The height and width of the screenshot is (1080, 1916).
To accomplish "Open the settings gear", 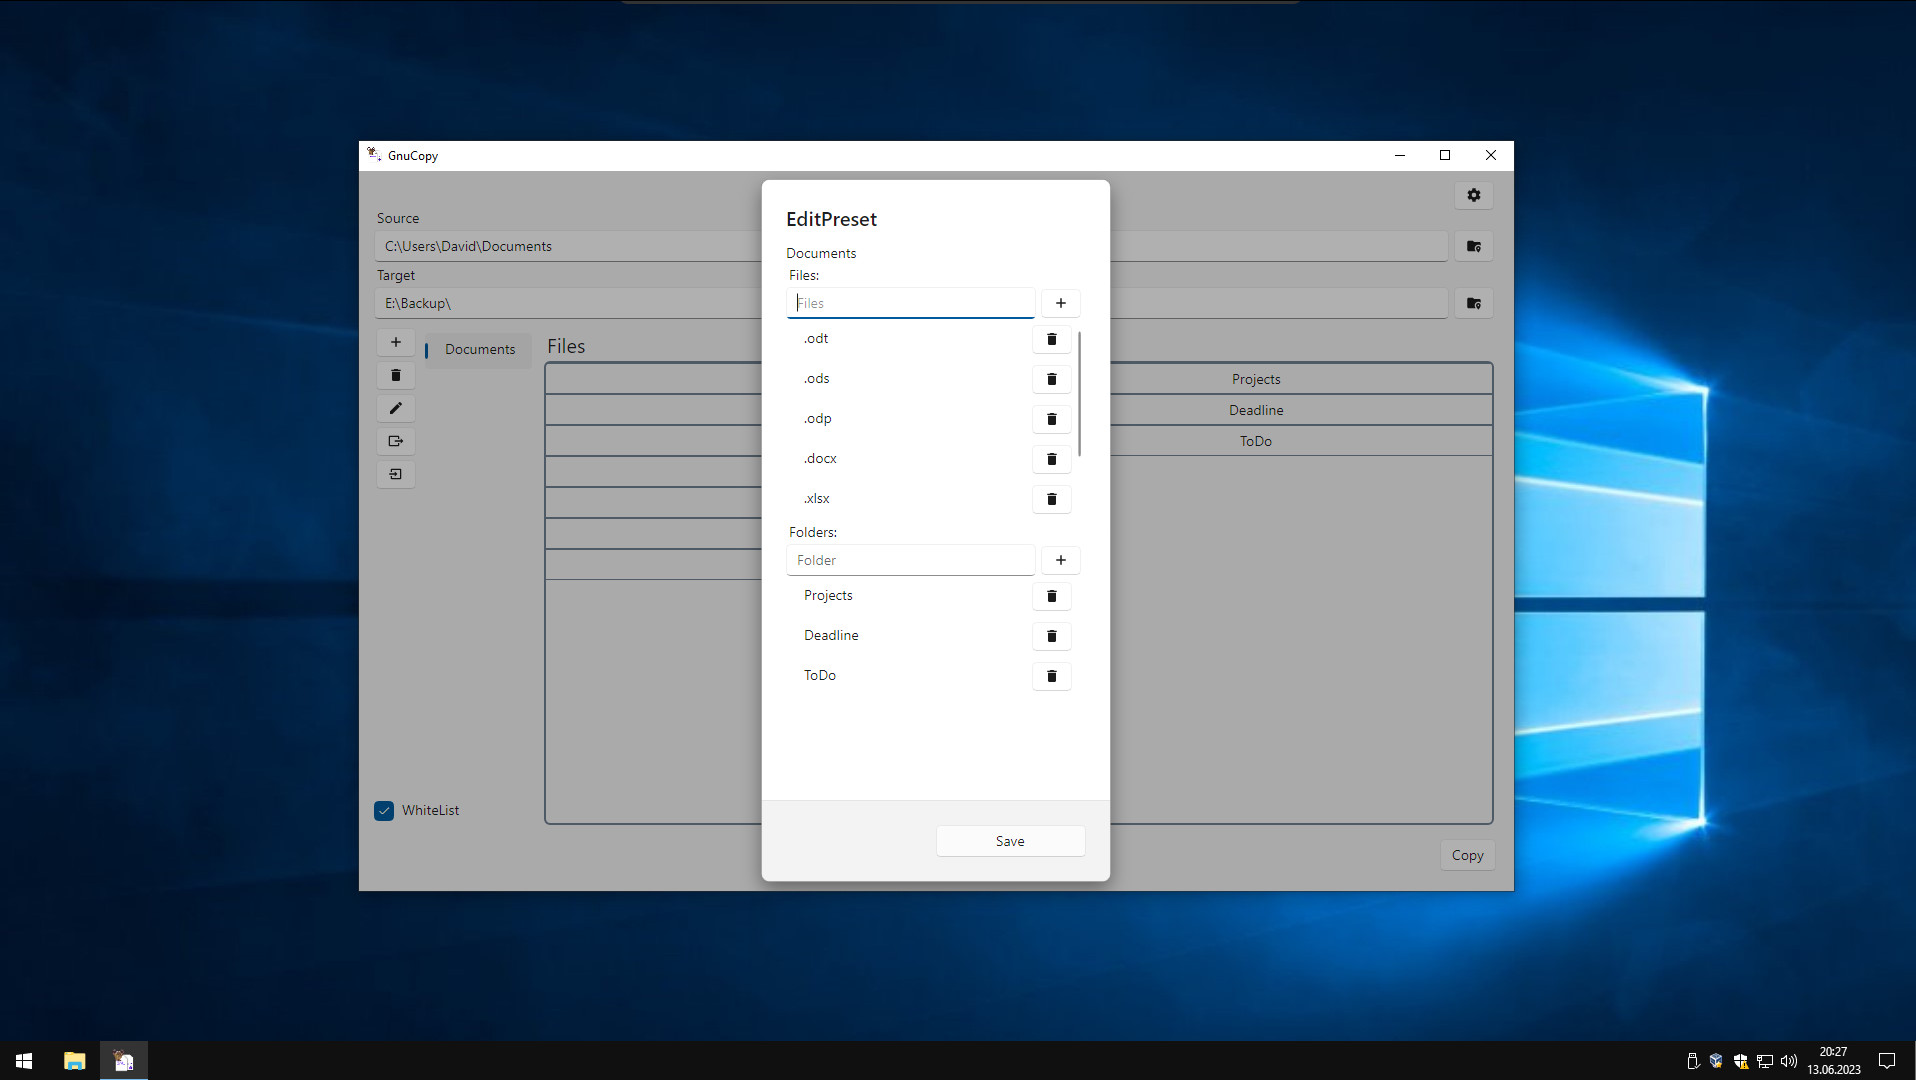I will coord(1473,195).
